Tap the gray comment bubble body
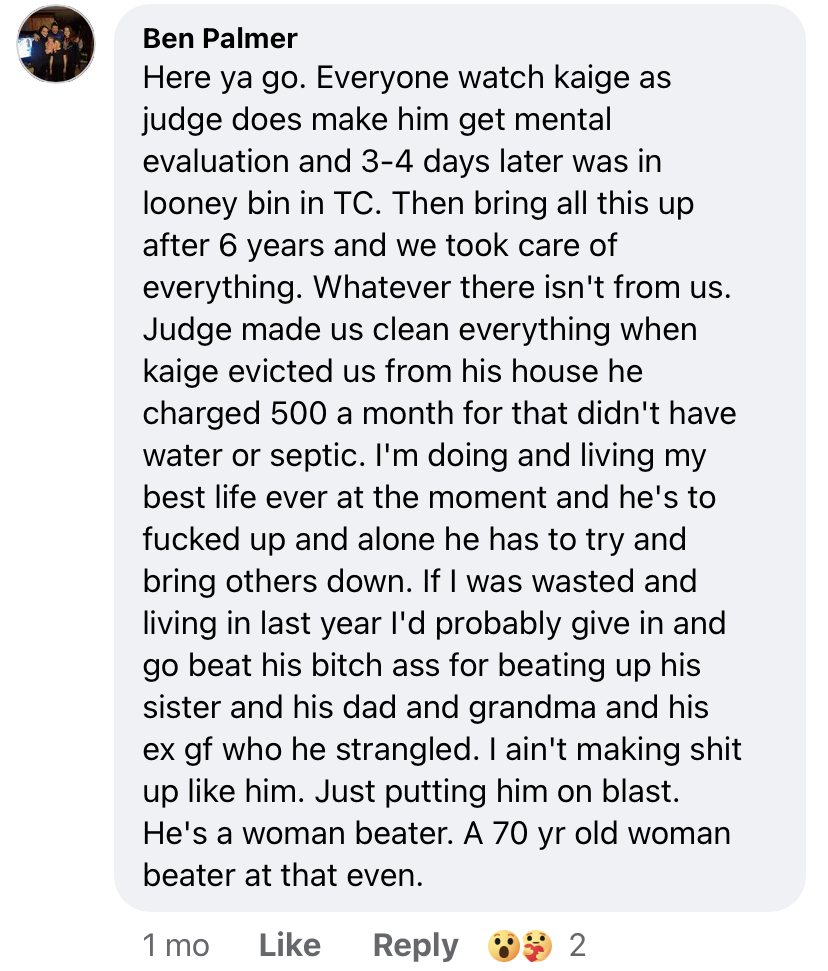828x971 pixels. 460,458
